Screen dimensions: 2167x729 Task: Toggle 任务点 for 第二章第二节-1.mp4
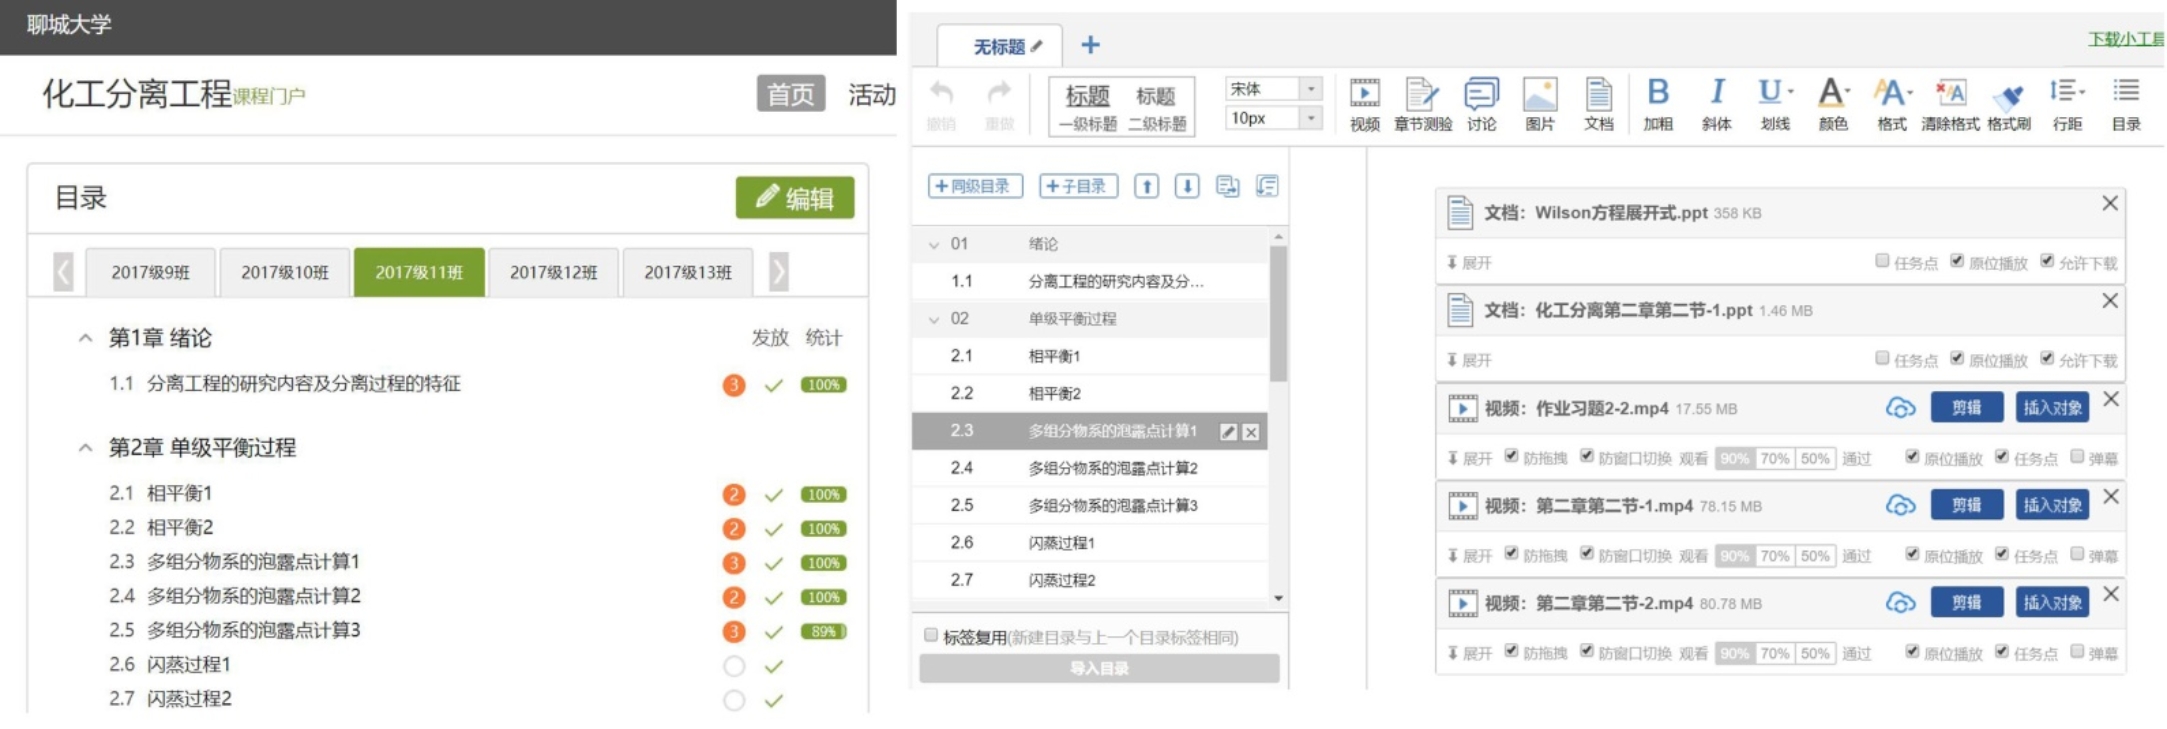point(2001,553)
